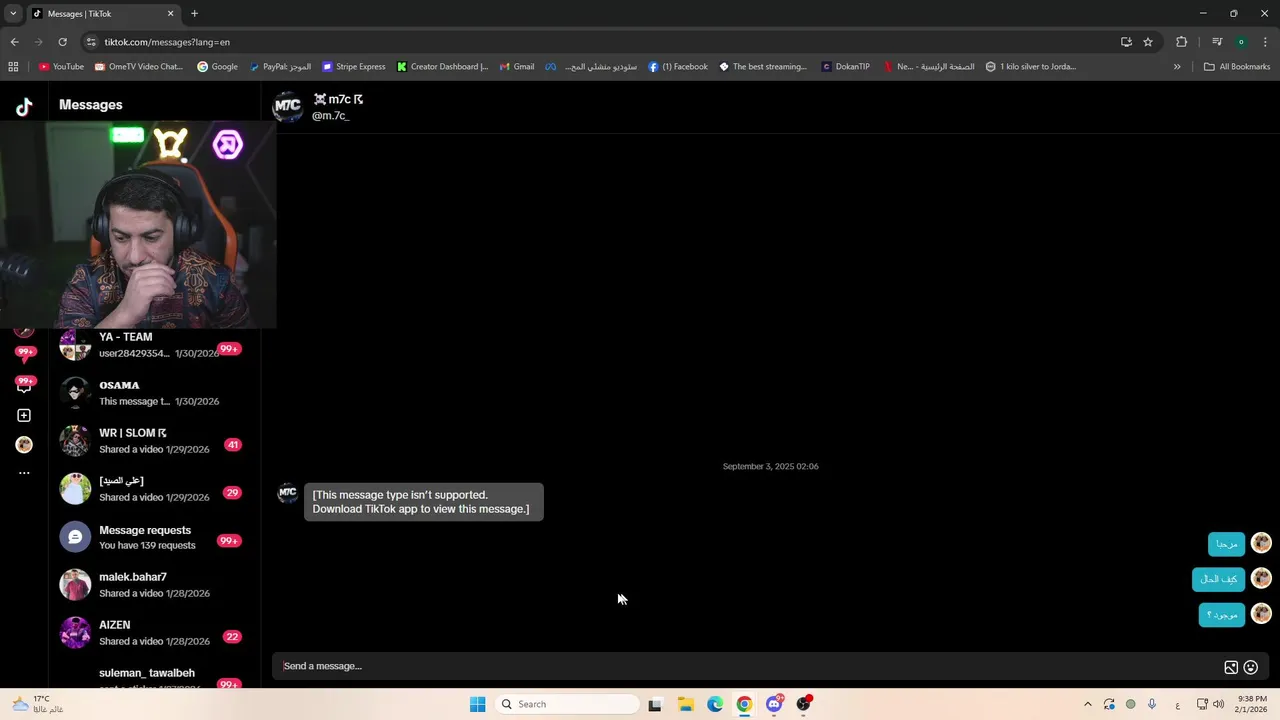Open the DokanTIP bookmark
This screenshot has width=1280, height=720.
846,67
